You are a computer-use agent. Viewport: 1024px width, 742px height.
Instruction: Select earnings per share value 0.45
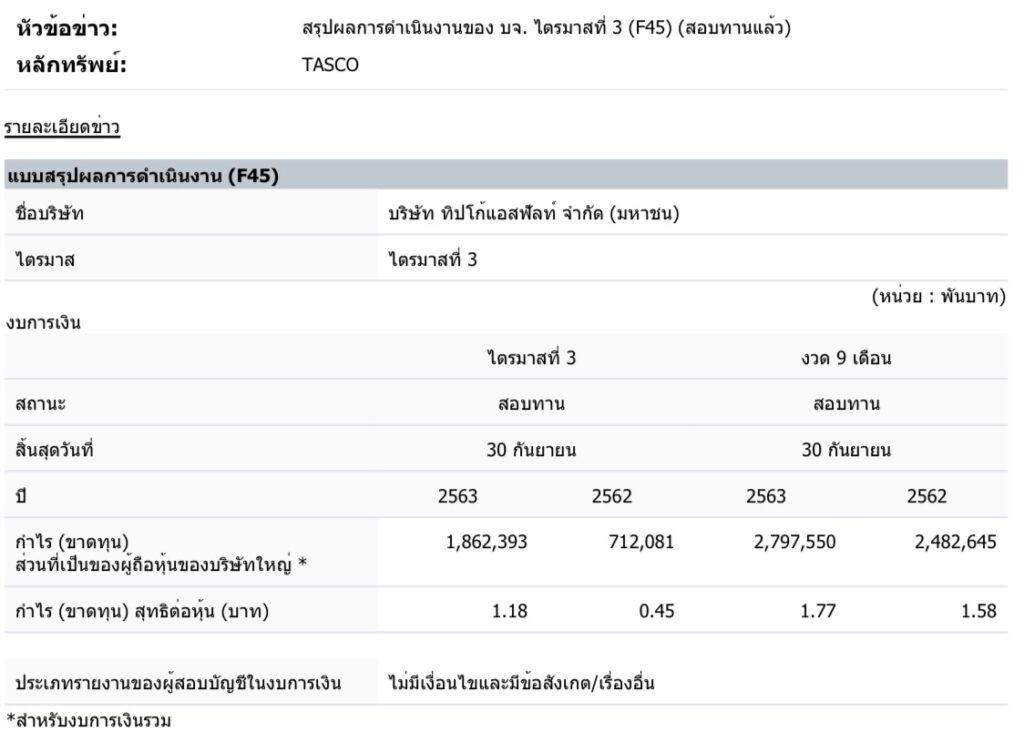tap(656, 610)
